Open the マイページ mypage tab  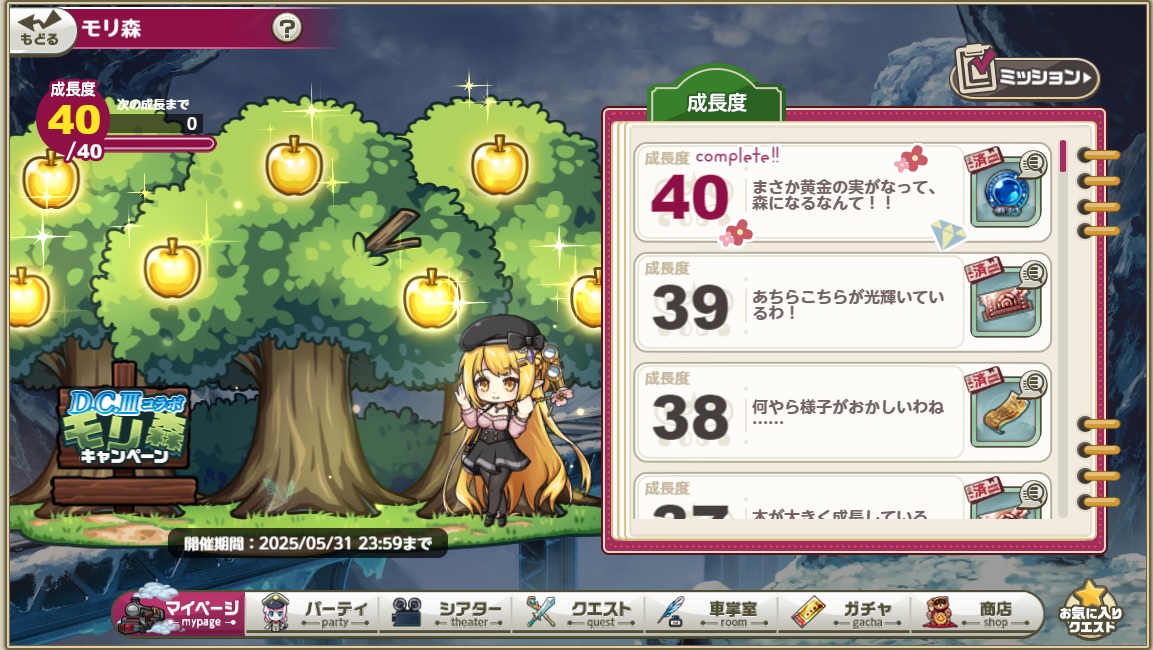[x=179, y=612]
